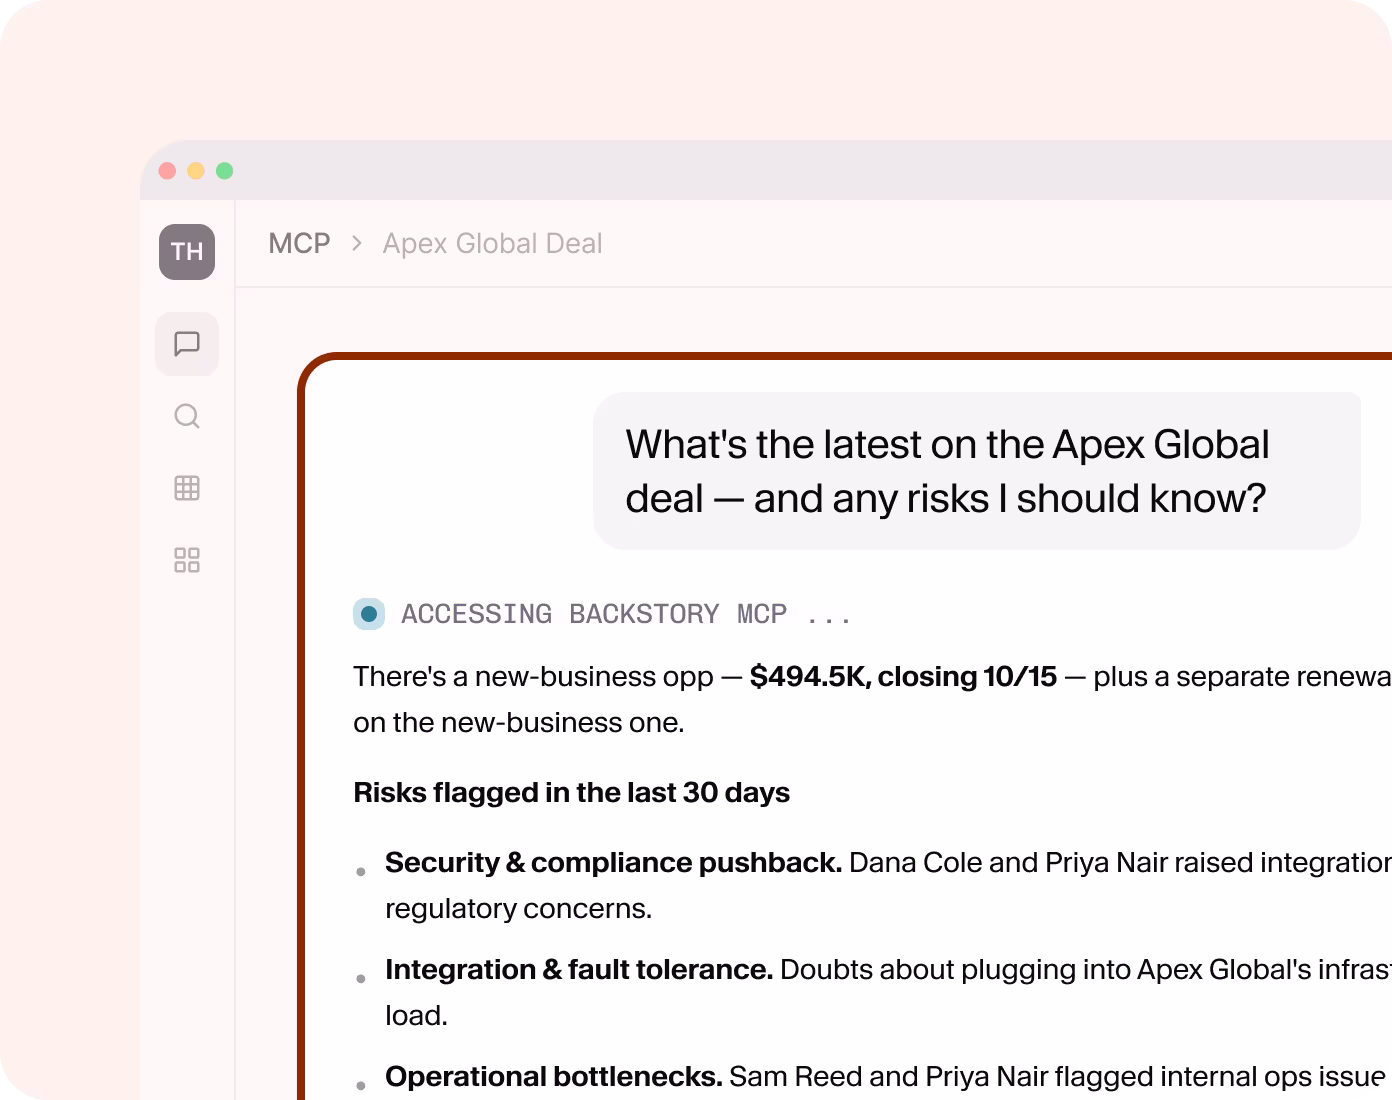Click the Apex Global Deal breadcrumb
Screen dimensions: 1392x1100
(492, 244)
